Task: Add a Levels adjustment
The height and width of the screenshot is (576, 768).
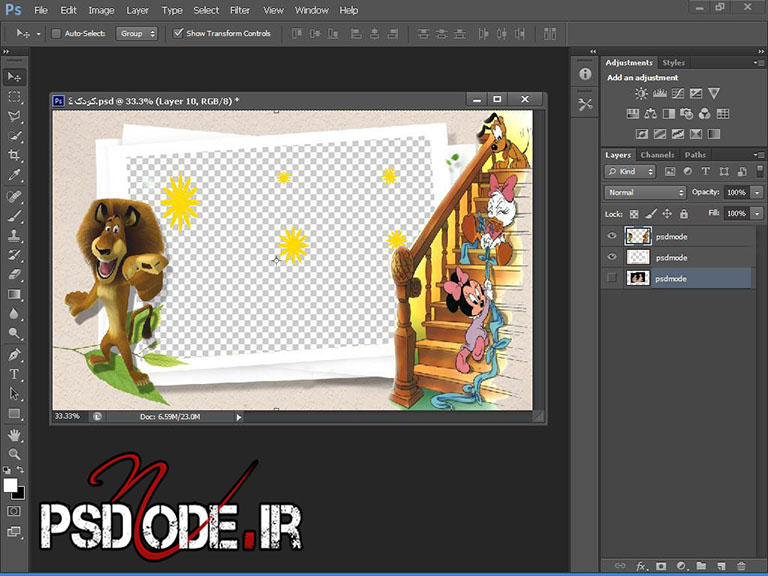Action: [x=660, y=93]
